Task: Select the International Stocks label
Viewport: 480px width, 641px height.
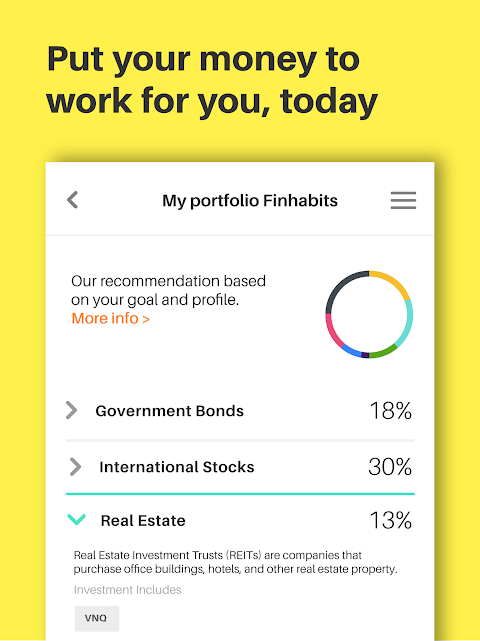Action: point(177,467)
